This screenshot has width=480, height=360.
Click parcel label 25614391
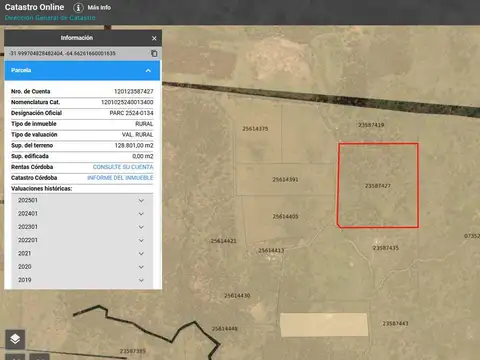point(285,180)
